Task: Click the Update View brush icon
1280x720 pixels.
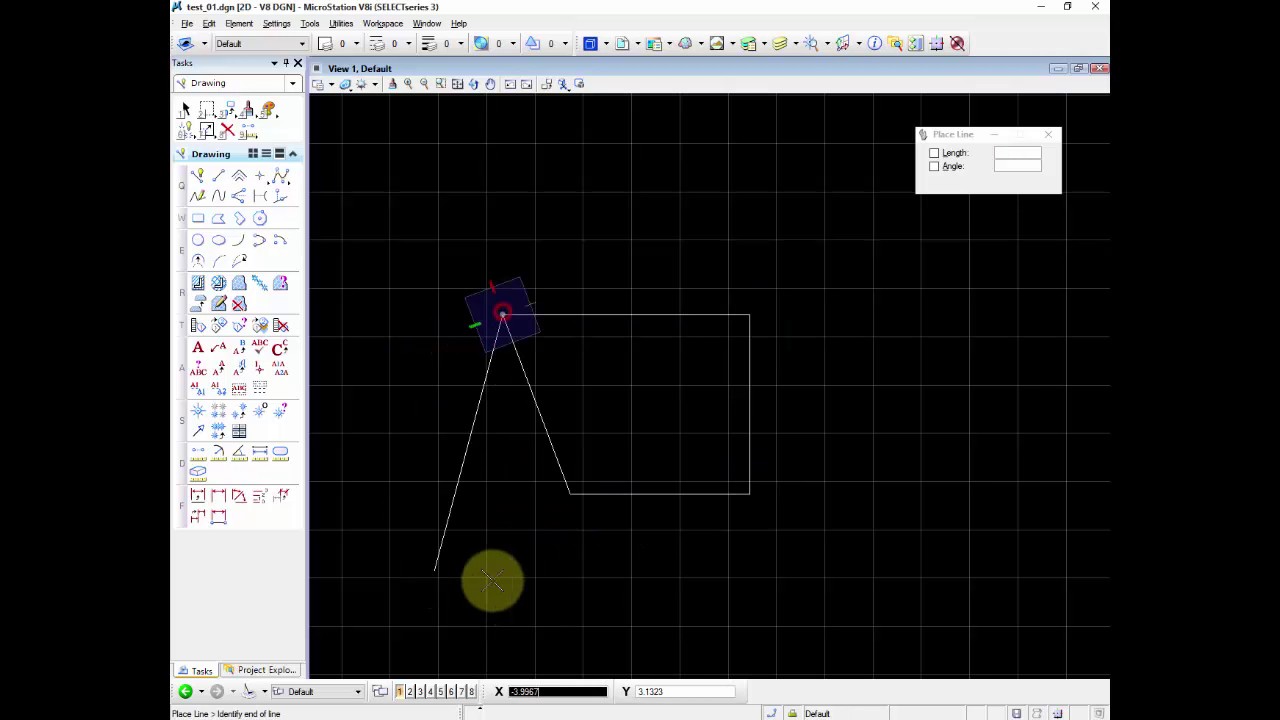Action: point(392,84)
